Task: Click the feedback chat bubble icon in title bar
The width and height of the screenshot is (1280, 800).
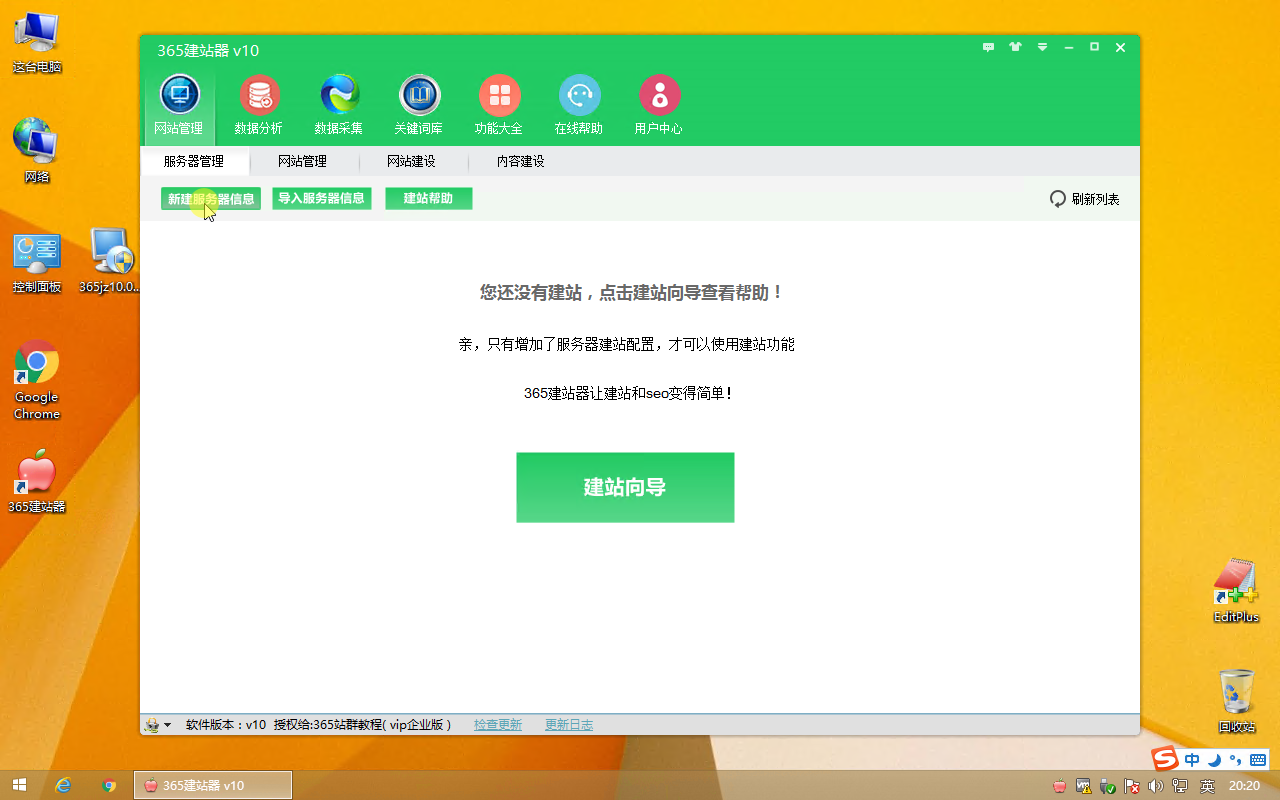Action: 989,47
